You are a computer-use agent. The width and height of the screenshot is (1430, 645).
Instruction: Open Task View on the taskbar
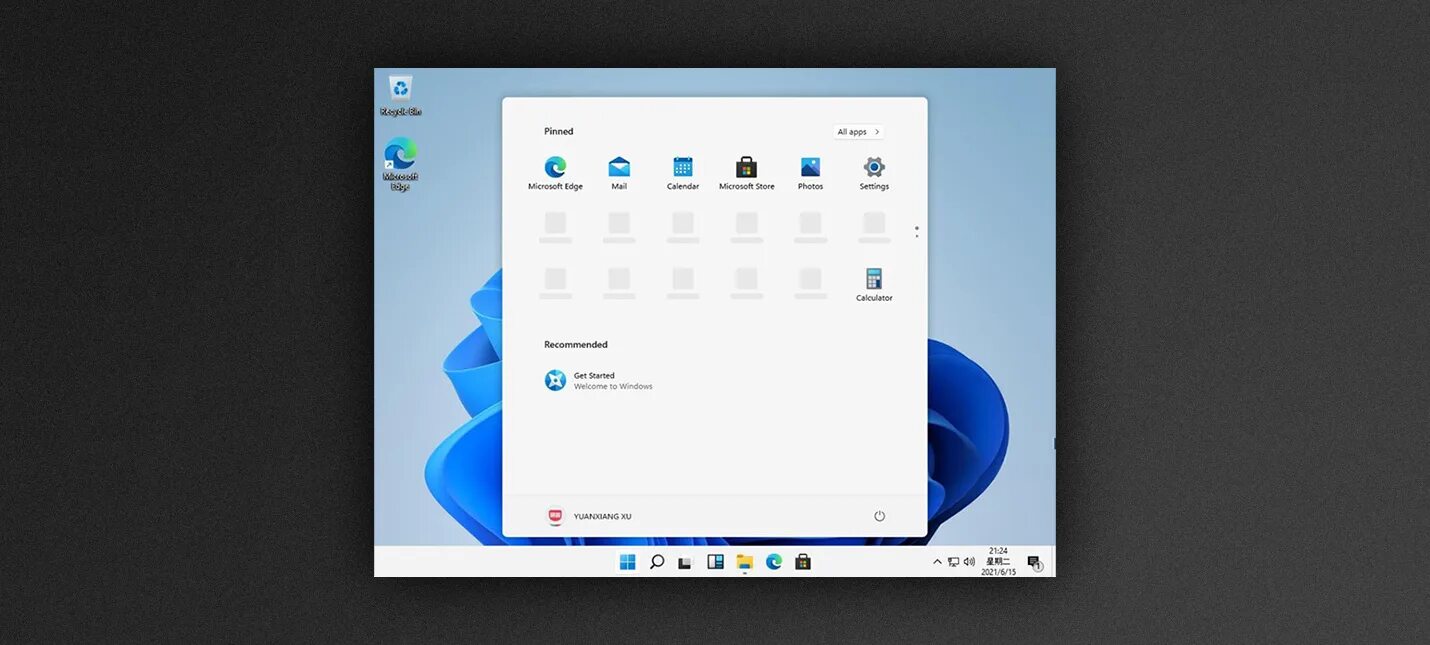pos(685,563)
